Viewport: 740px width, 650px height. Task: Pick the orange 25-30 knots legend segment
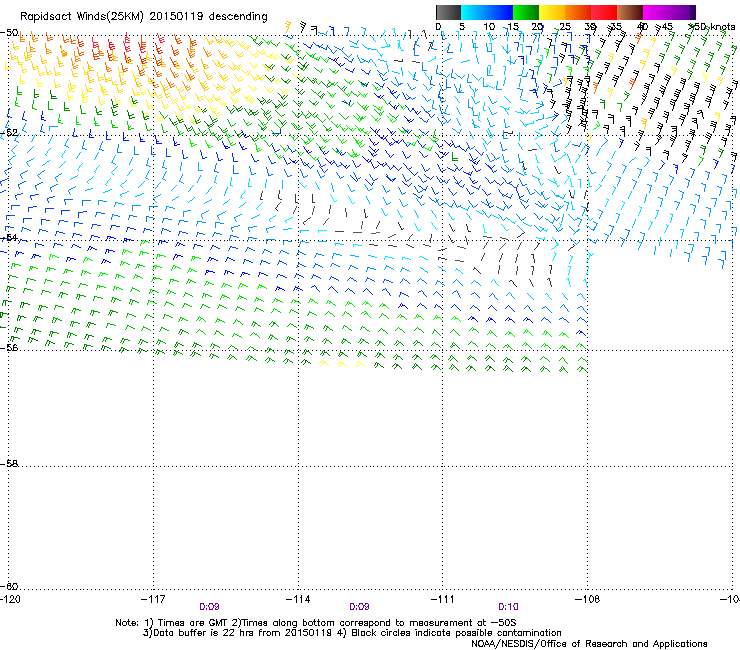point(578,12)
